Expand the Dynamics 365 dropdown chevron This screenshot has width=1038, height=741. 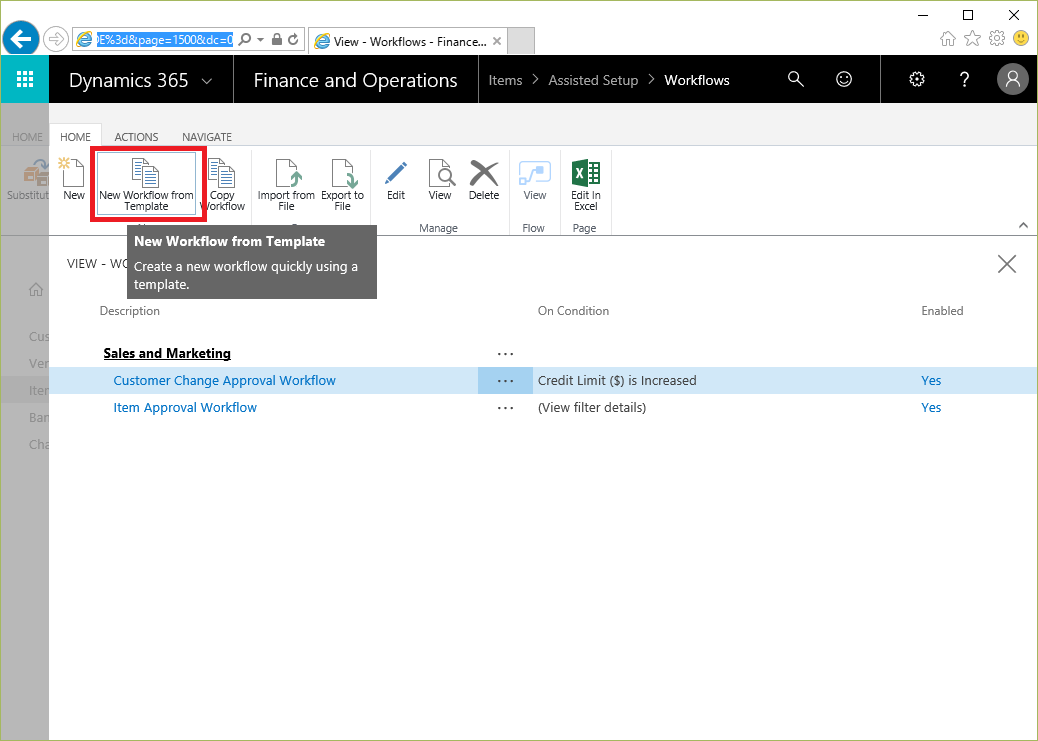(x=207, y=81)
